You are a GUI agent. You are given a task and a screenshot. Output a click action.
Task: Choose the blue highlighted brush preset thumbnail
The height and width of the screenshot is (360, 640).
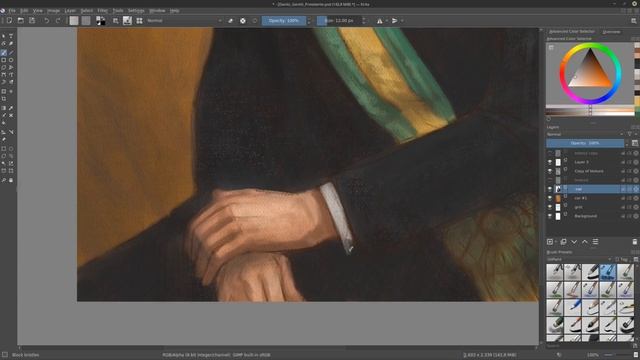point(608,272)
